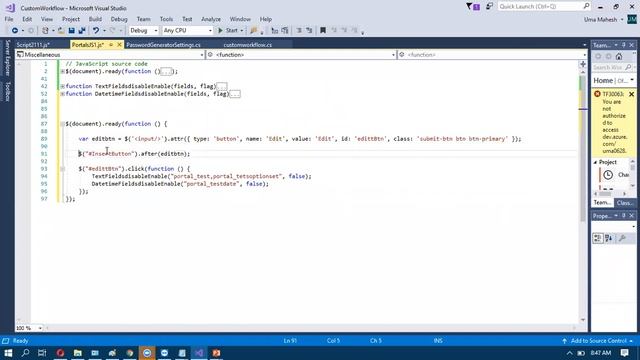This screenshot has width=640, height=360.
Task: Open the Server Explorer side tab
Action: [7, 58]
